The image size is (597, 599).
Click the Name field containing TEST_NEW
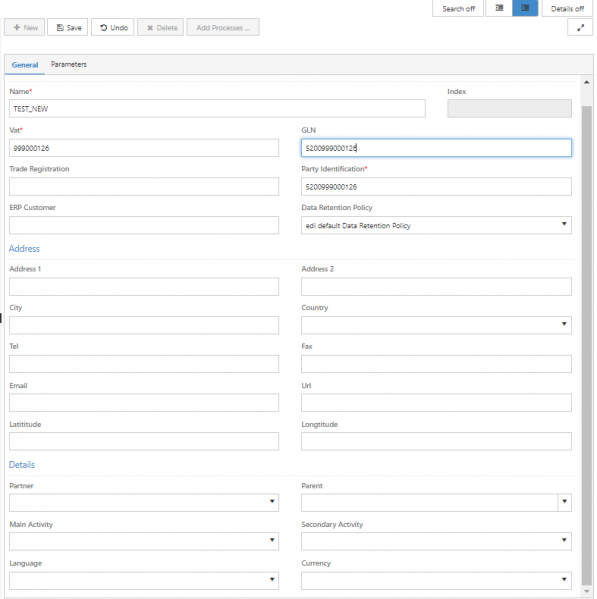point(217,108)
